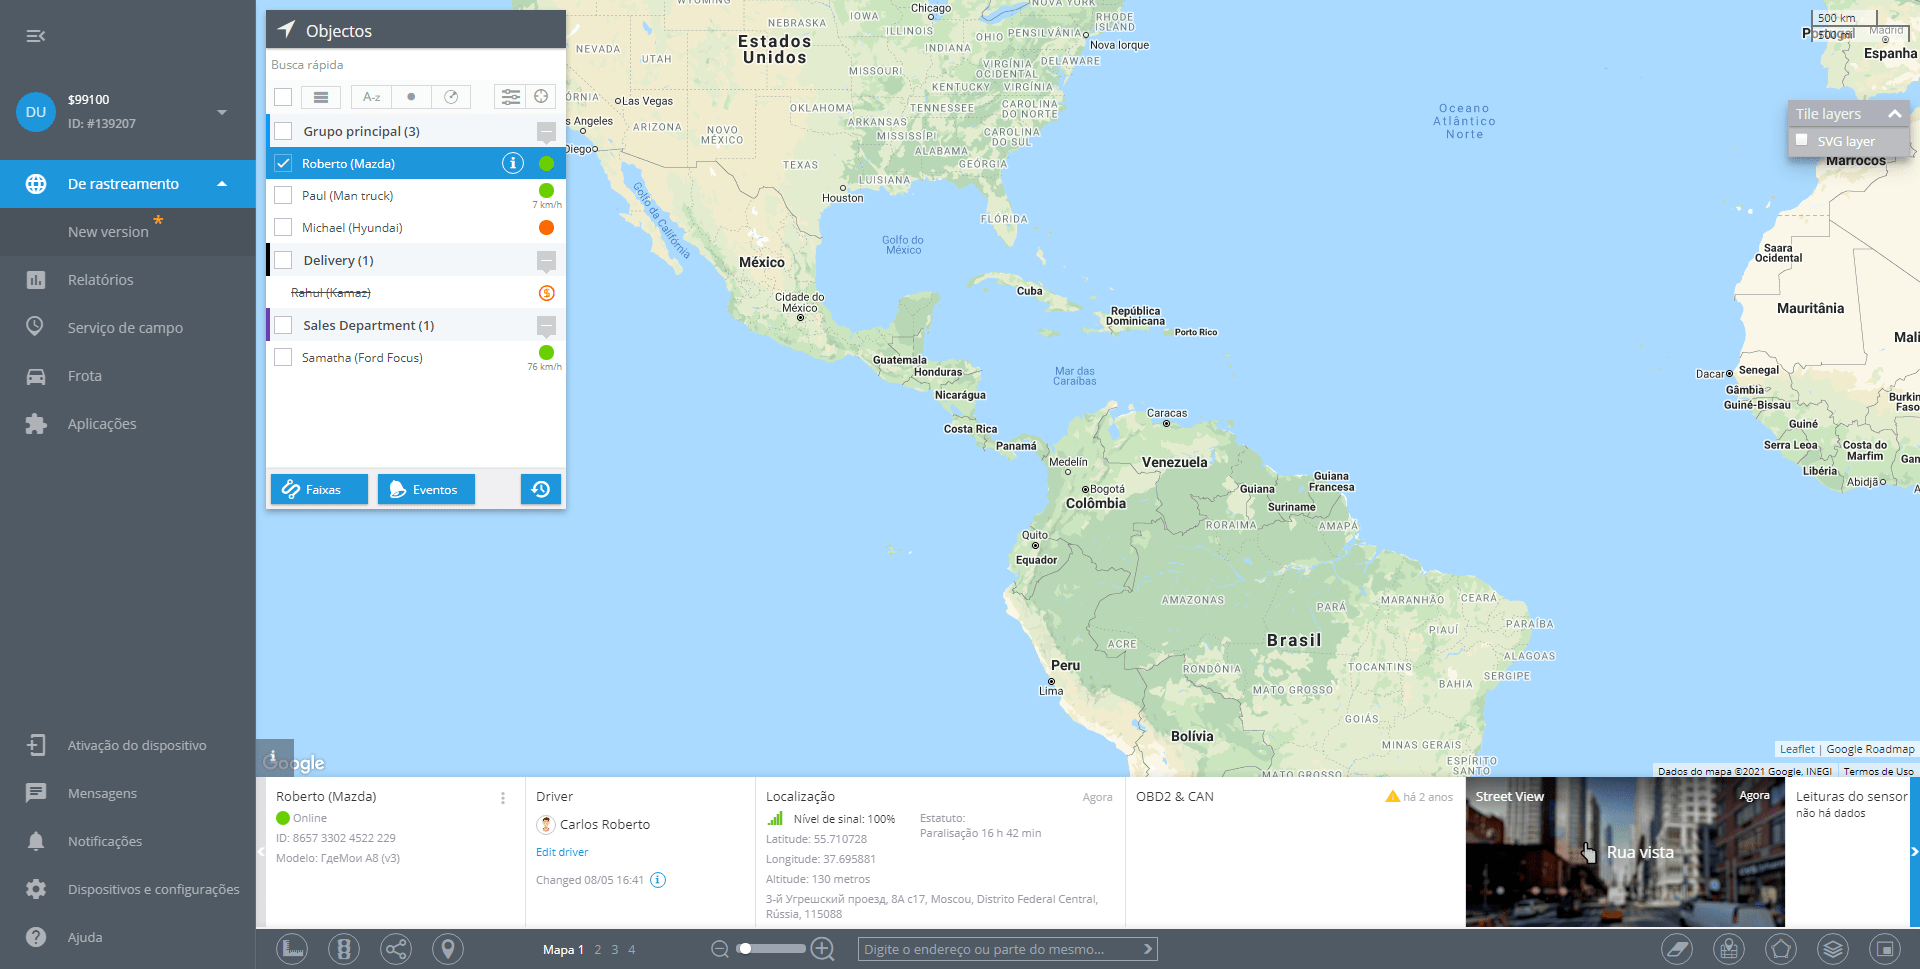The height and width of the screenshot is (969, 1920).
Task: Check the Sales Department group checkbox
Action: pyautogui.click(x=283, y=325)
